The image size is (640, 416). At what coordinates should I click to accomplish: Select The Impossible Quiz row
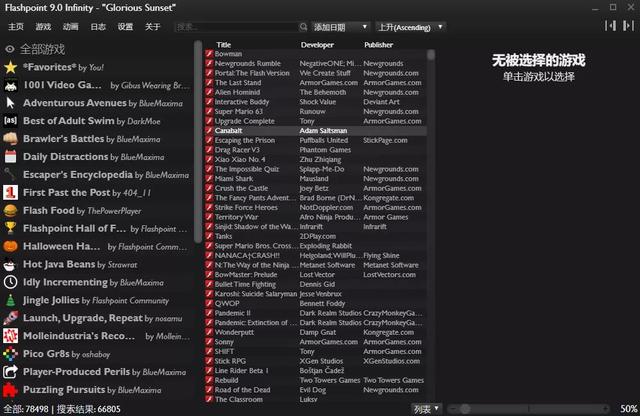pyautogui.click(x=316, y=169)
